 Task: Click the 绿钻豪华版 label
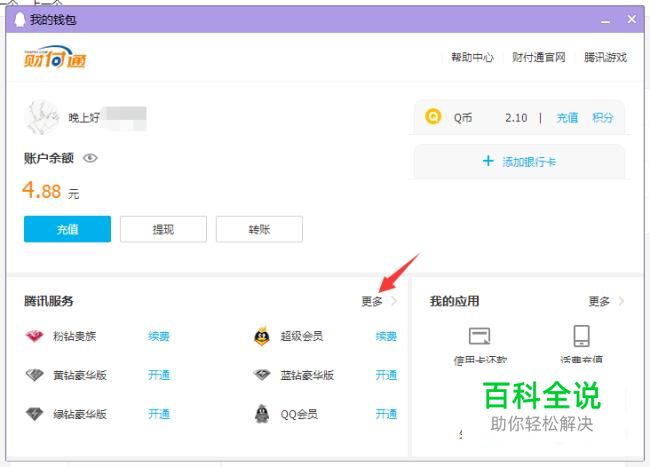[x=80, y=414]
